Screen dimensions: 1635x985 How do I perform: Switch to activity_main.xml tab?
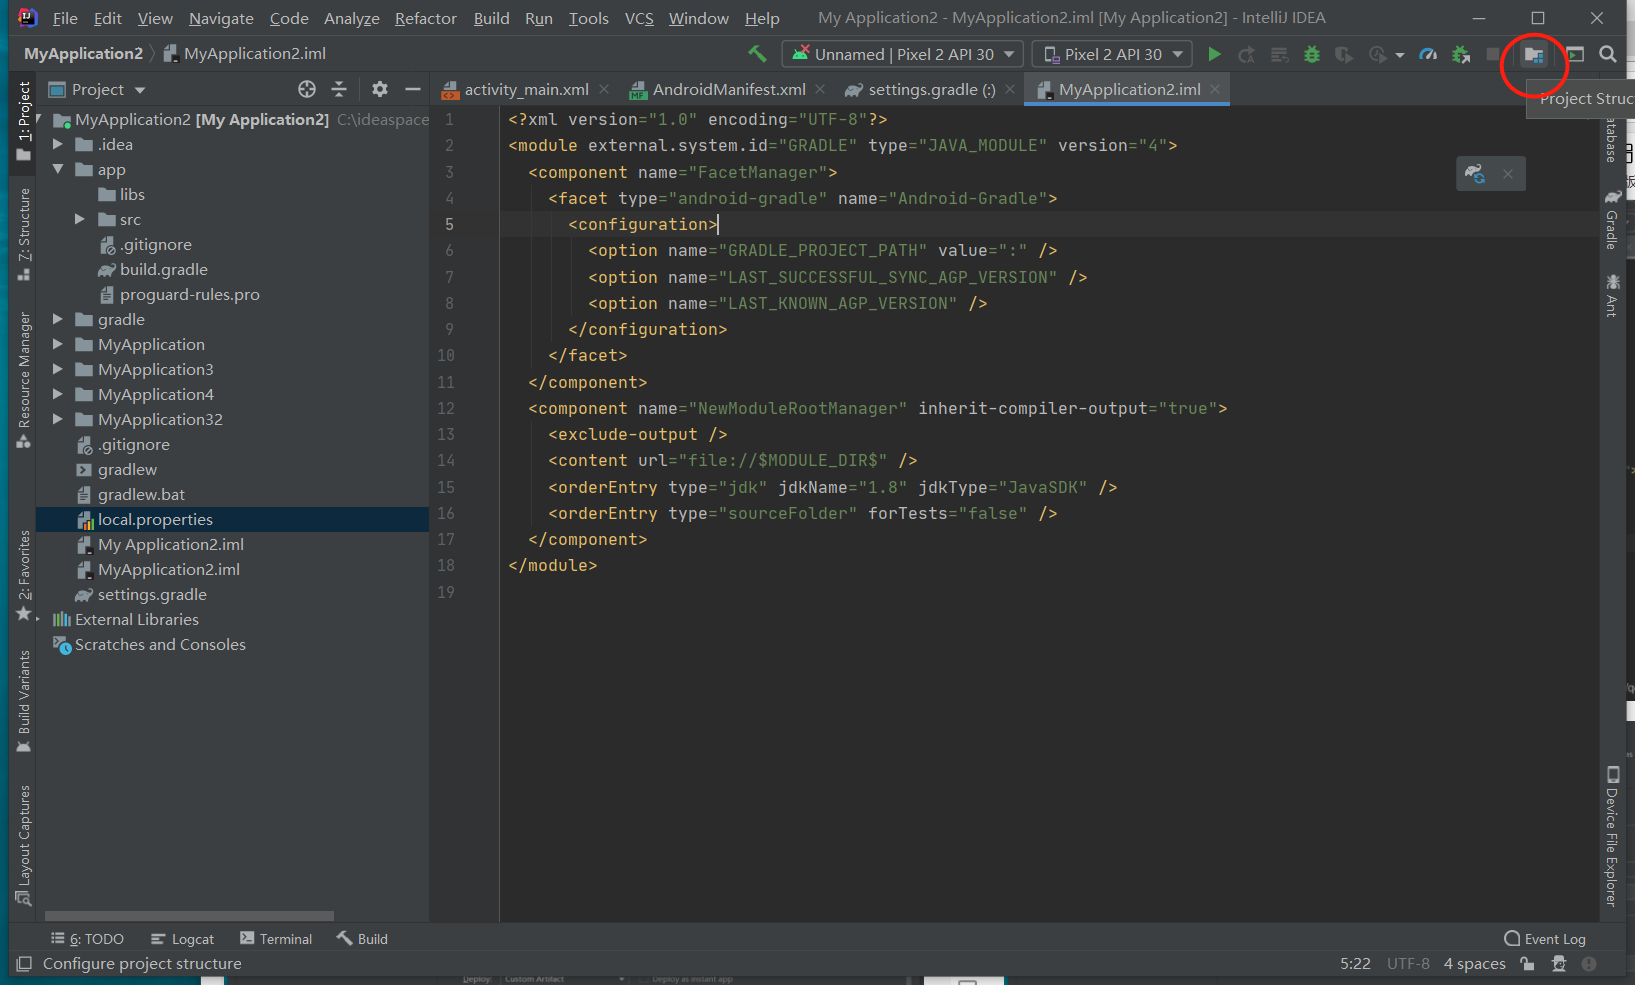[x=526, y=89]
